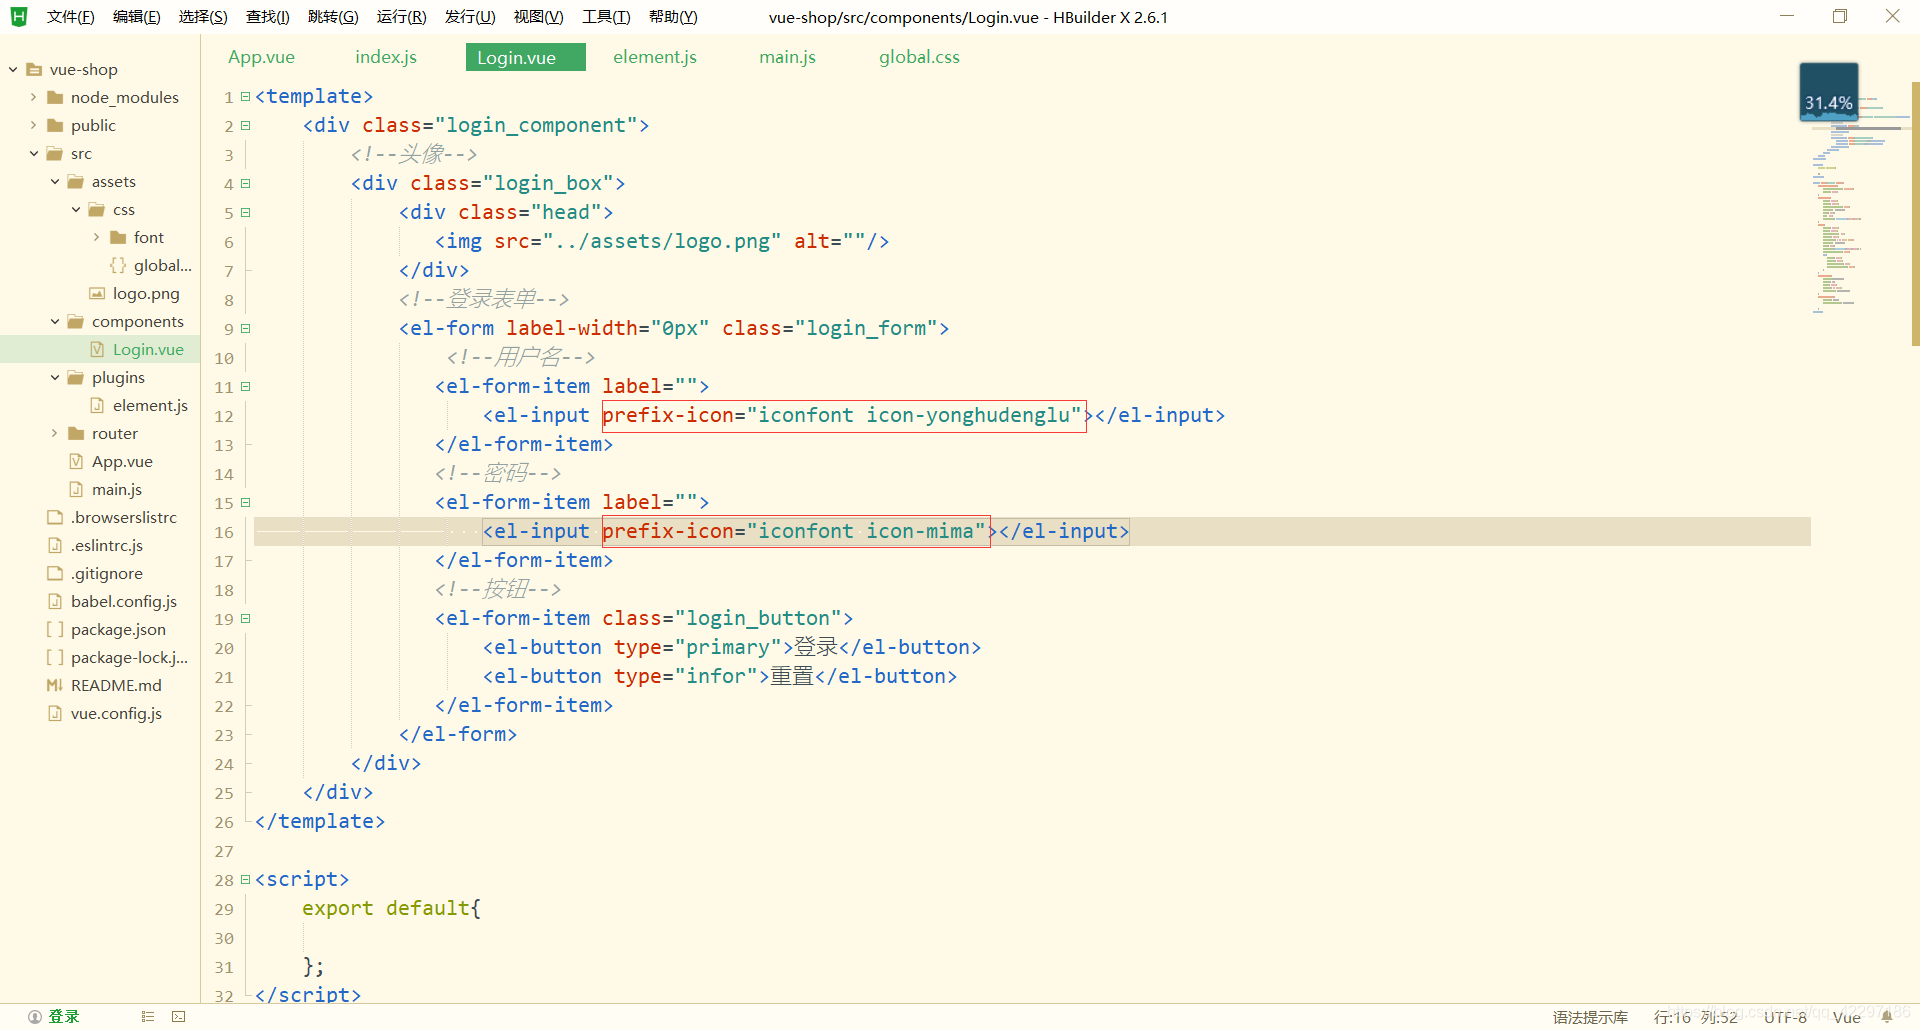
Task: Fold the head div at line 5
Action: pos(245,213)
